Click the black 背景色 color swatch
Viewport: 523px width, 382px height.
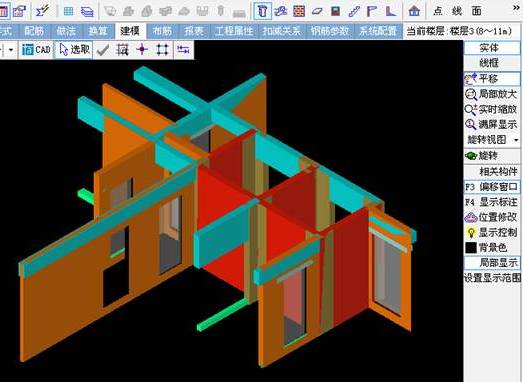[x=471, y=248]
